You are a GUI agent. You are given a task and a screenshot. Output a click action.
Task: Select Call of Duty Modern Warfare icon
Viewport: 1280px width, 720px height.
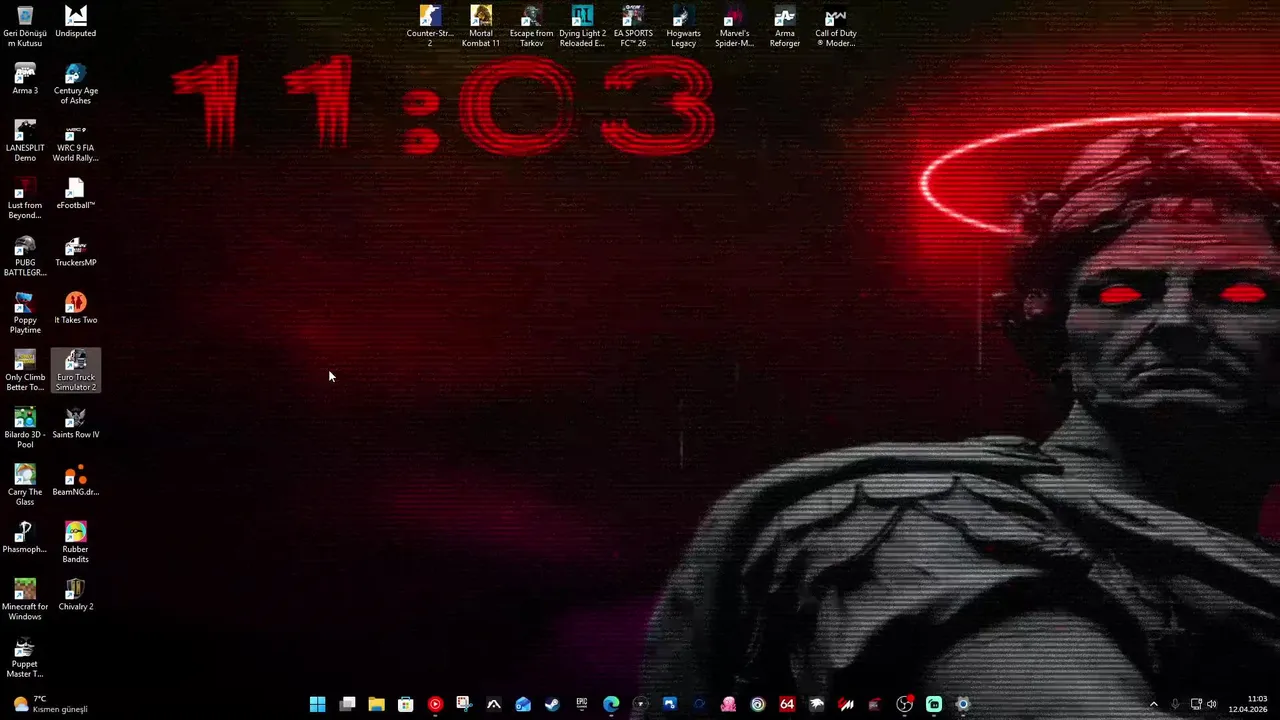point(836,26)
